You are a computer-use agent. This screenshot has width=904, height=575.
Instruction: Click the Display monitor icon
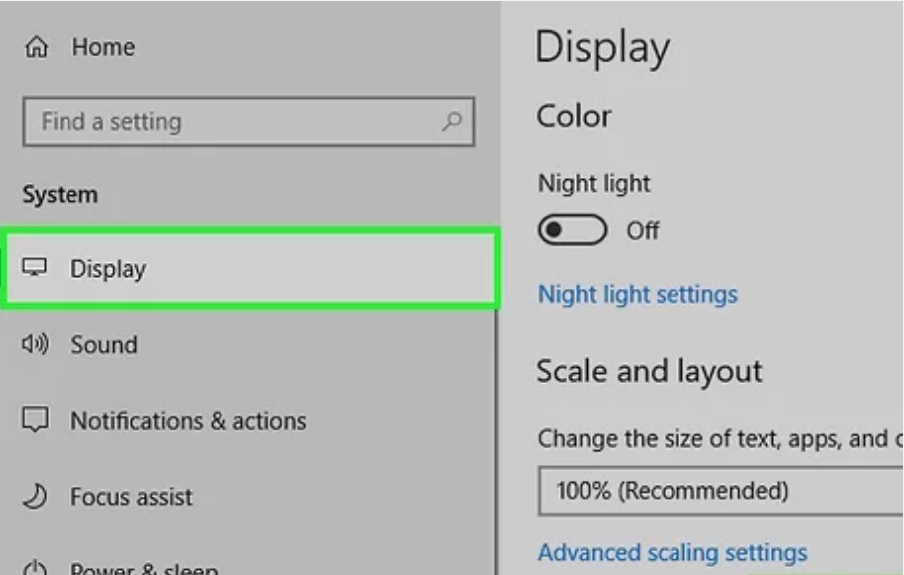[35, 267]
